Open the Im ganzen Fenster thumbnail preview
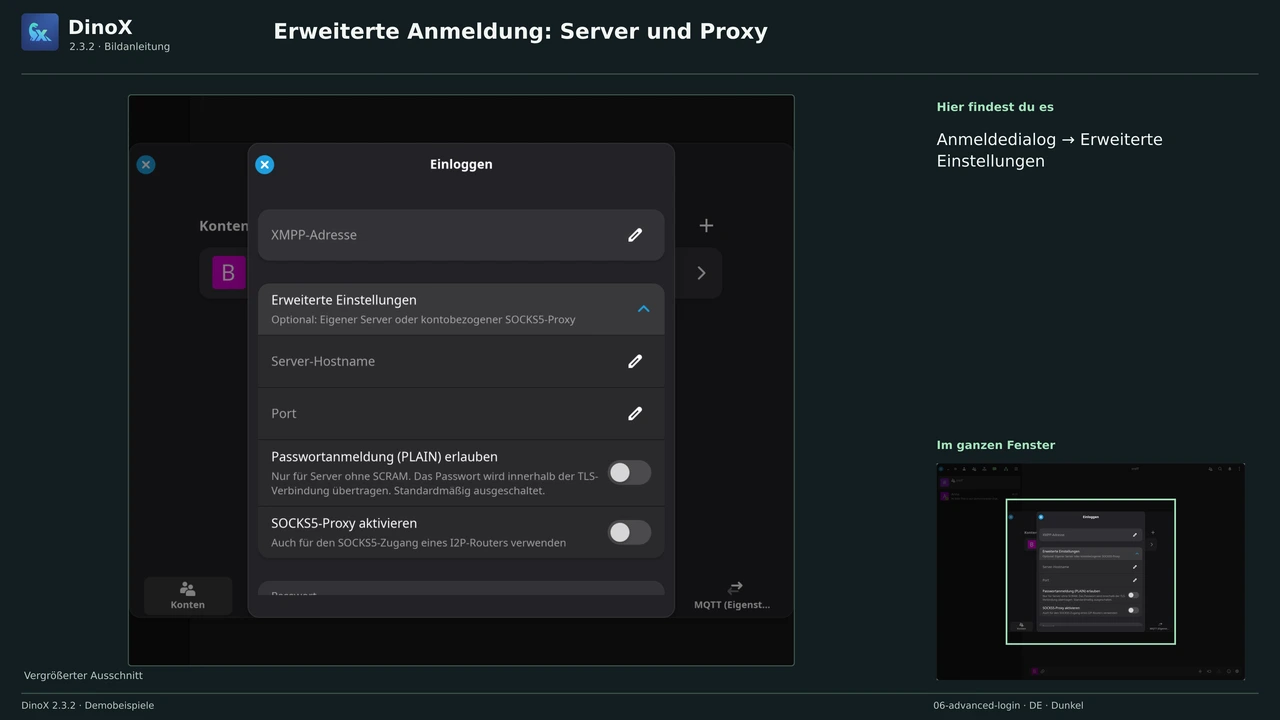The width and height of the screenshot is (1280, 720). [x=1091, y=572]
